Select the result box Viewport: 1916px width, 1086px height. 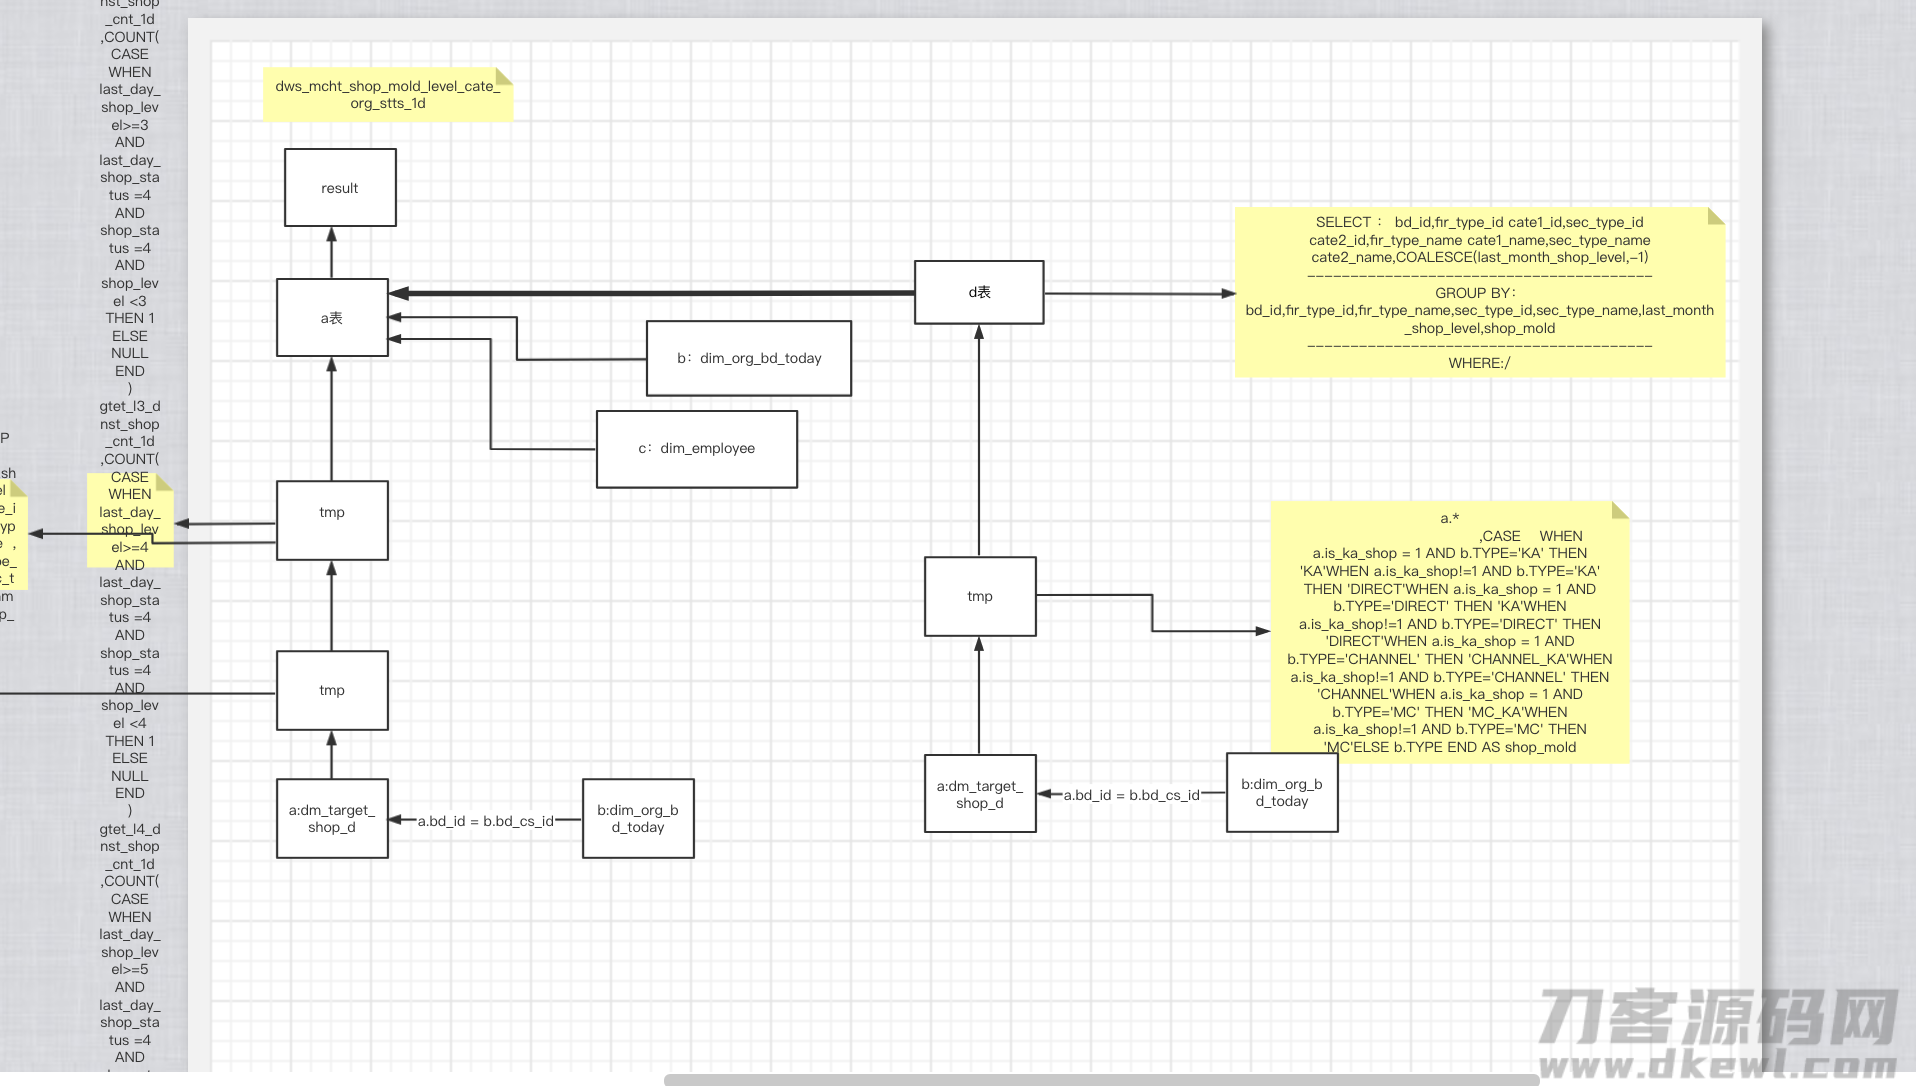pyautogui.click(x=340, y=188)
